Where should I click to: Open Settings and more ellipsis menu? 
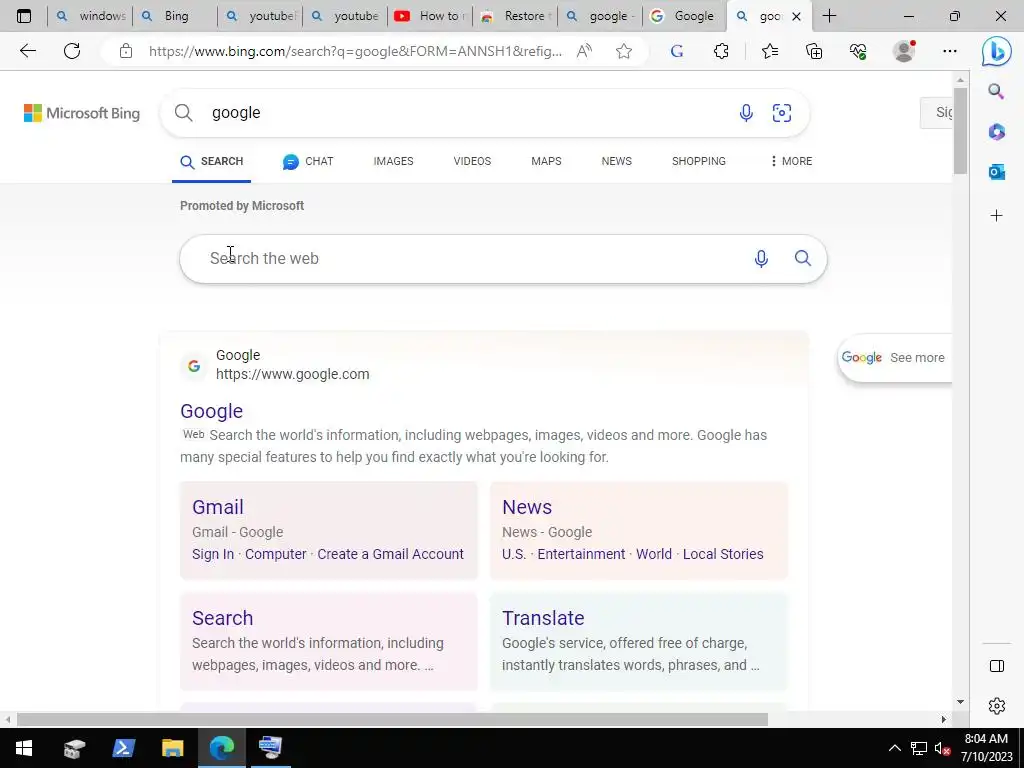(950, 51)
